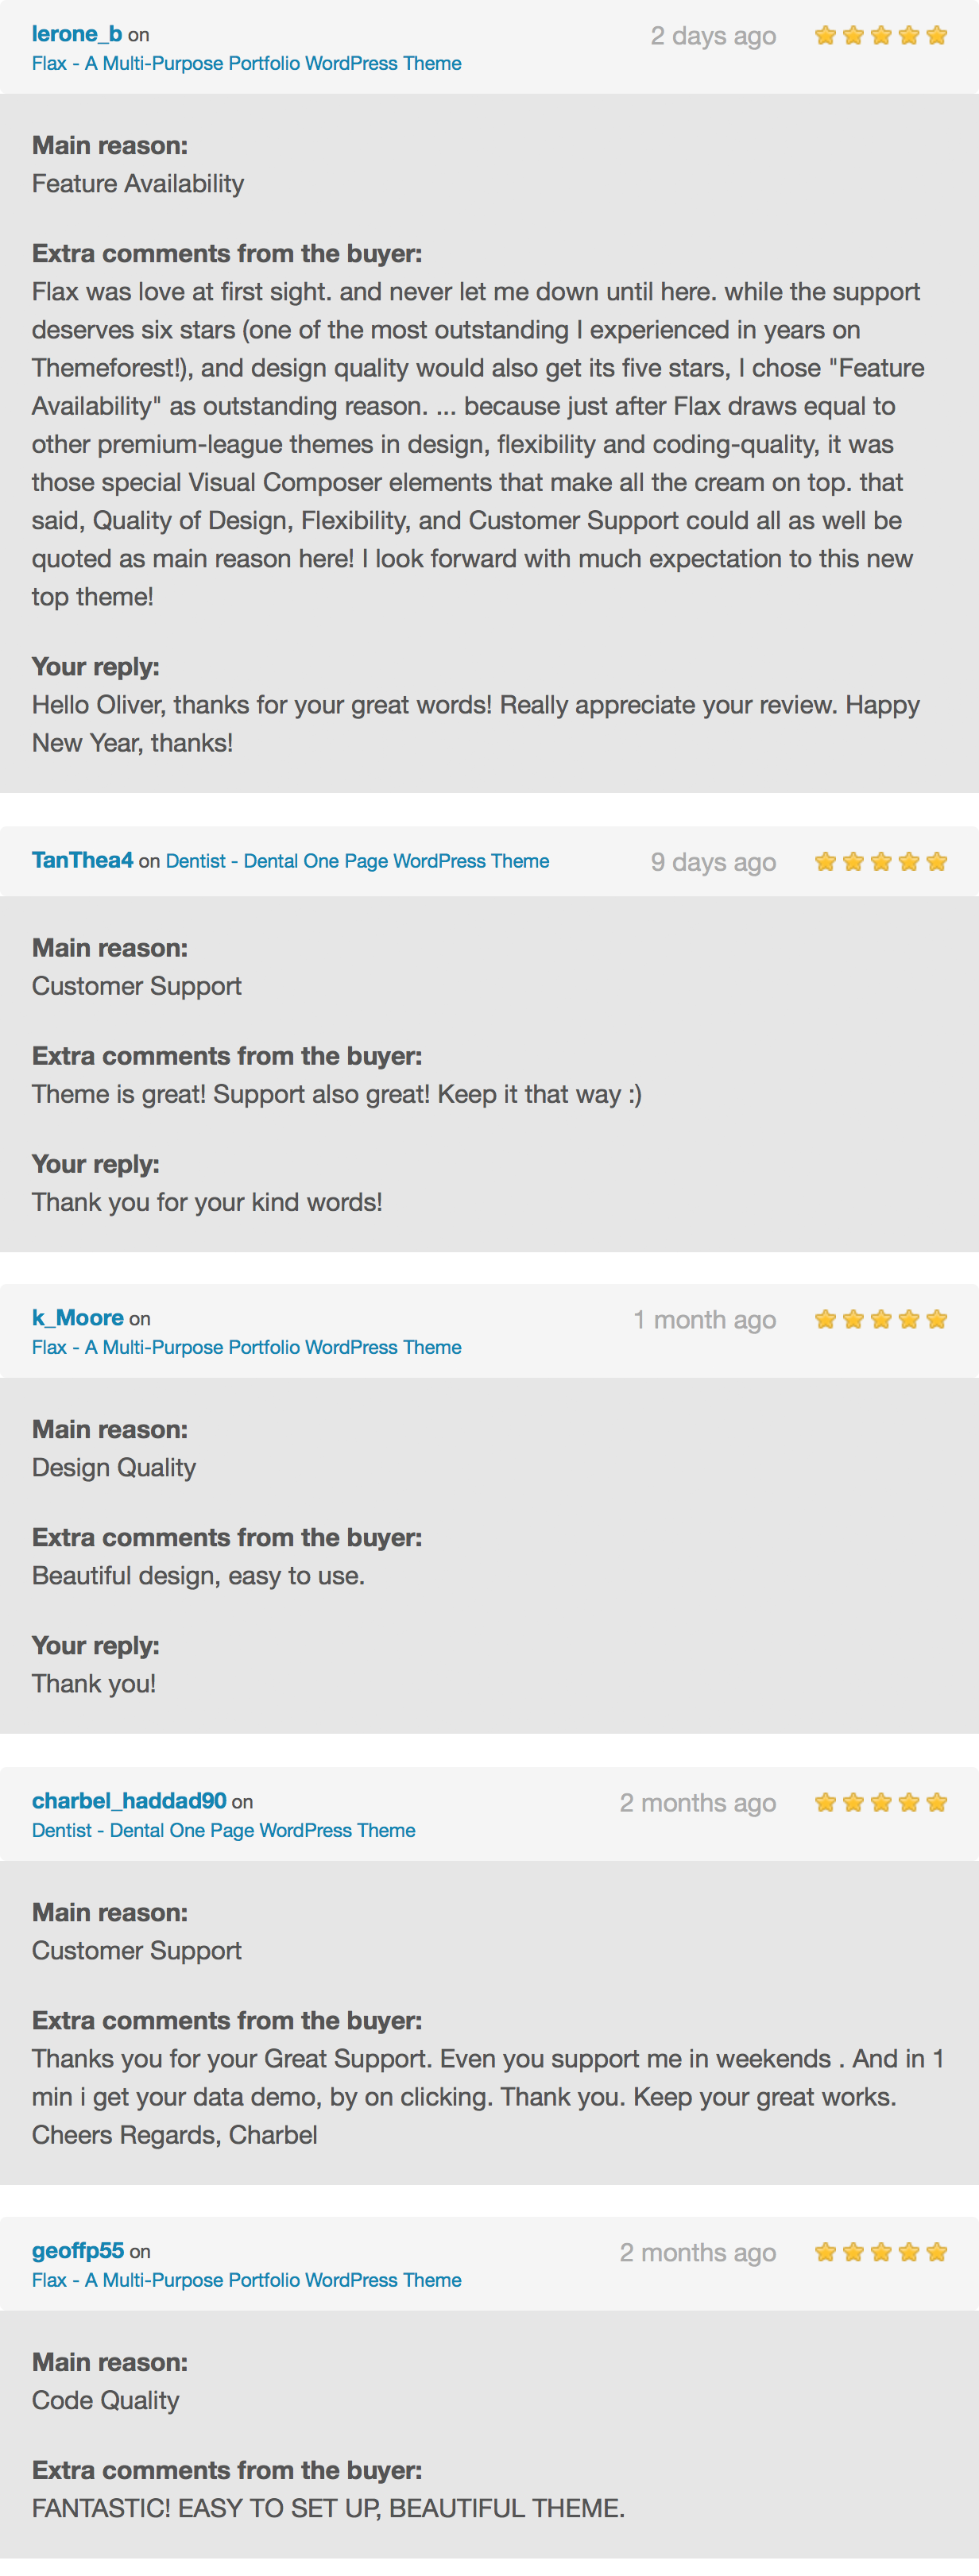Open geoffp55 user profile
This screenshot has height=2576, width=979.
click(78, 2251)
